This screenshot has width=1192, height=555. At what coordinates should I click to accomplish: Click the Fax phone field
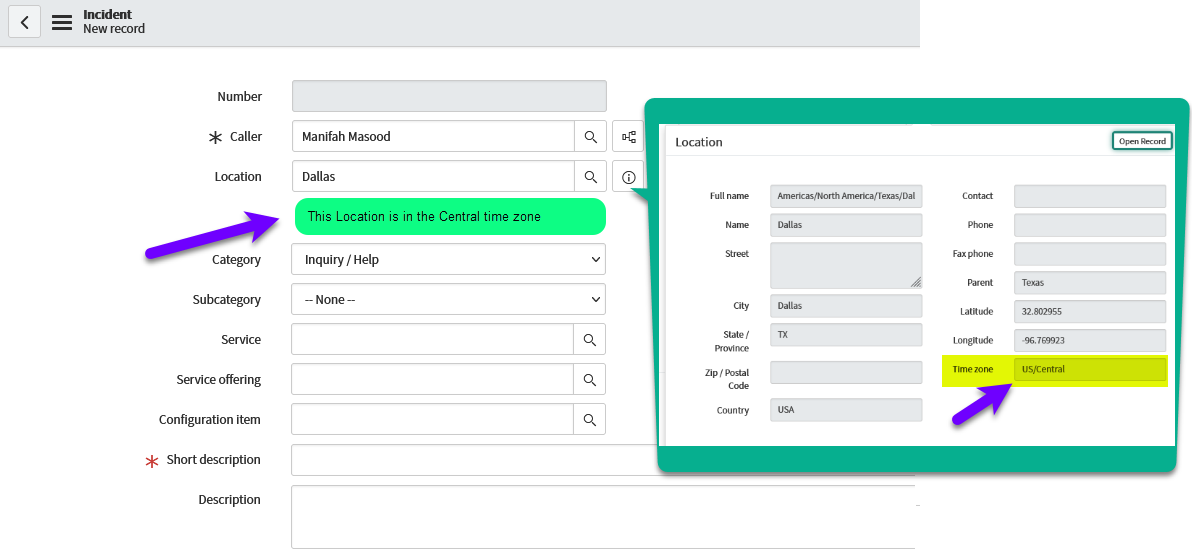click(1090, 253)
